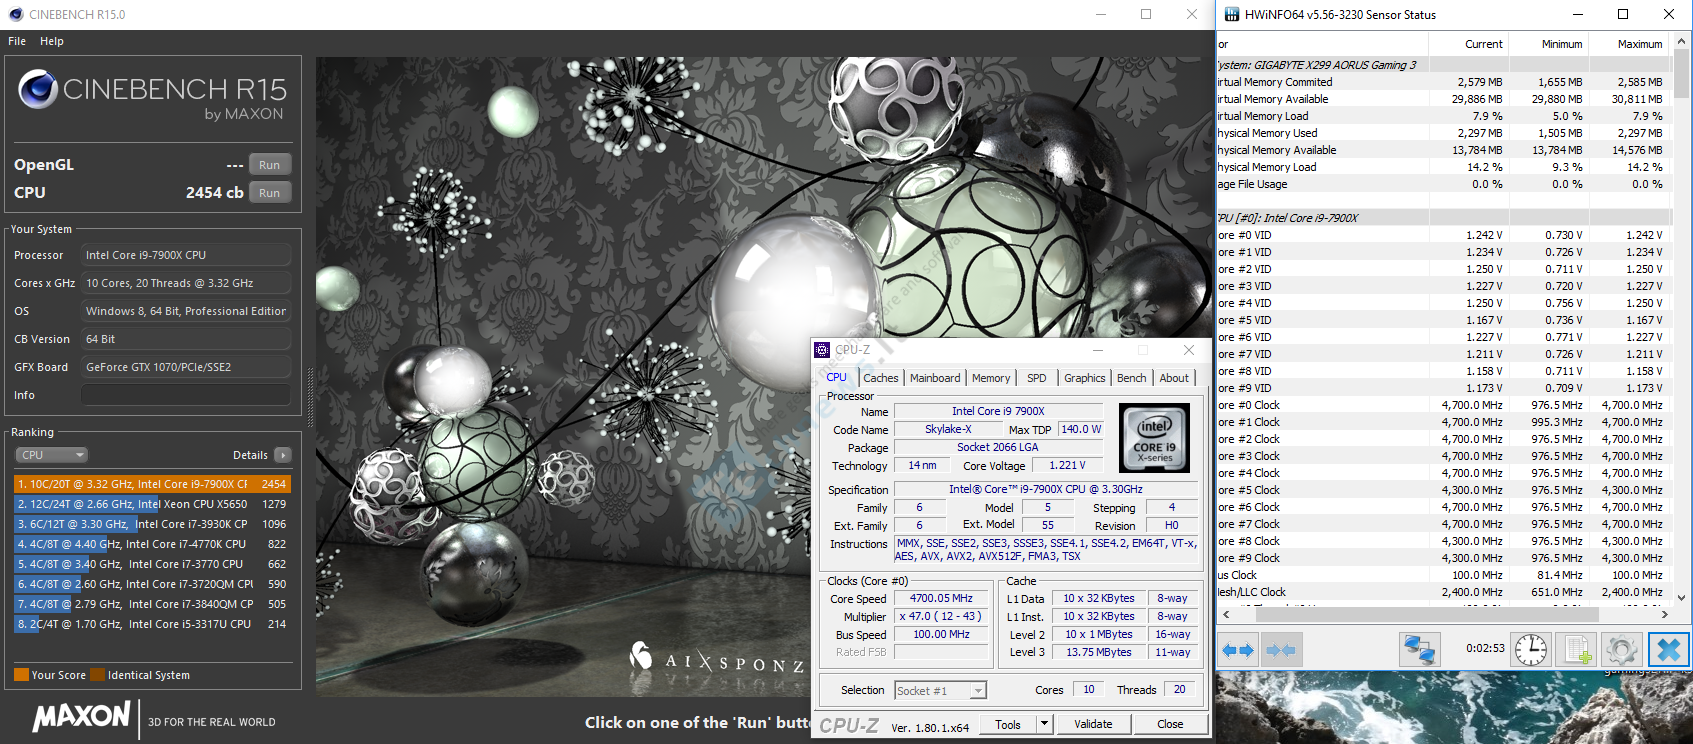Click the CPU-Z title bar app icon

click(x=822, y=350)
